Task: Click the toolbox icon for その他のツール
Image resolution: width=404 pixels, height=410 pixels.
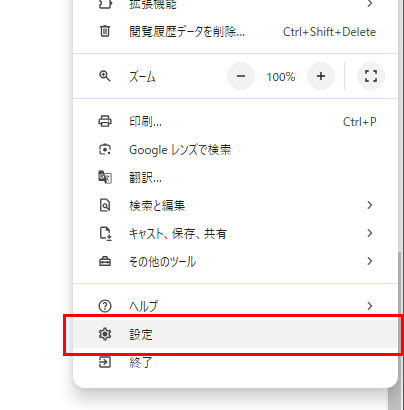Action: click(x=105, y=261)
